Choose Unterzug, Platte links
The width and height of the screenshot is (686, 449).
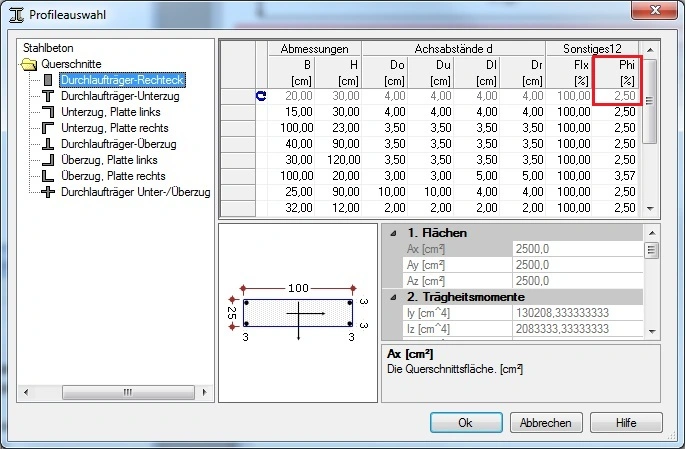(x=111, y=112)
